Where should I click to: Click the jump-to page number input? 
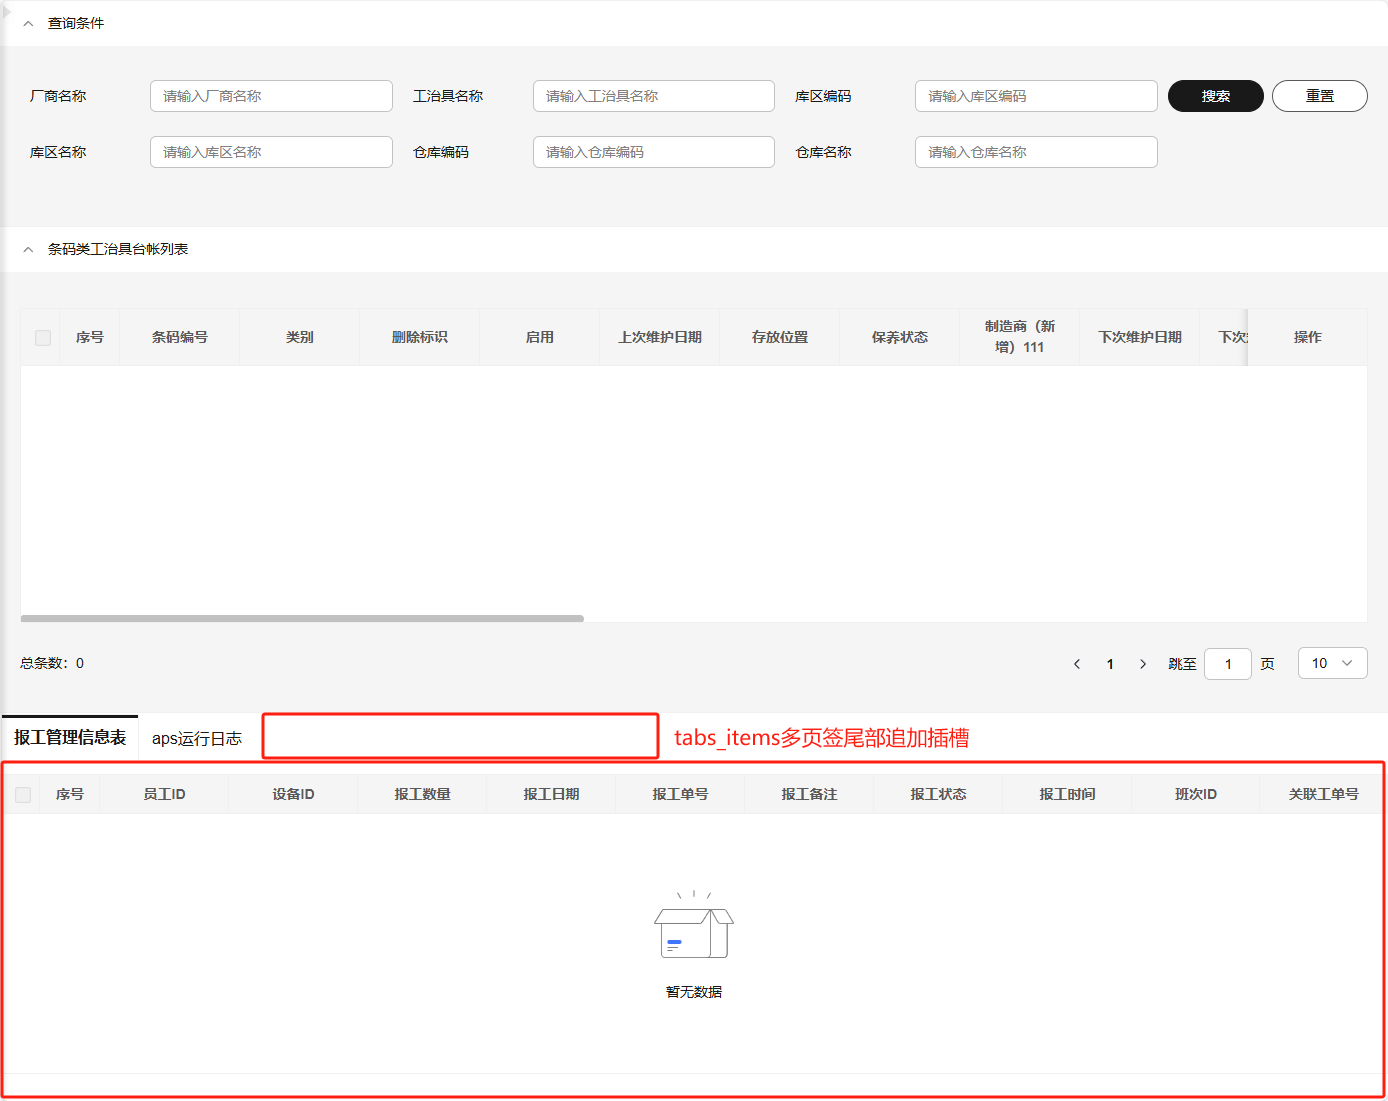[1227, 664]
